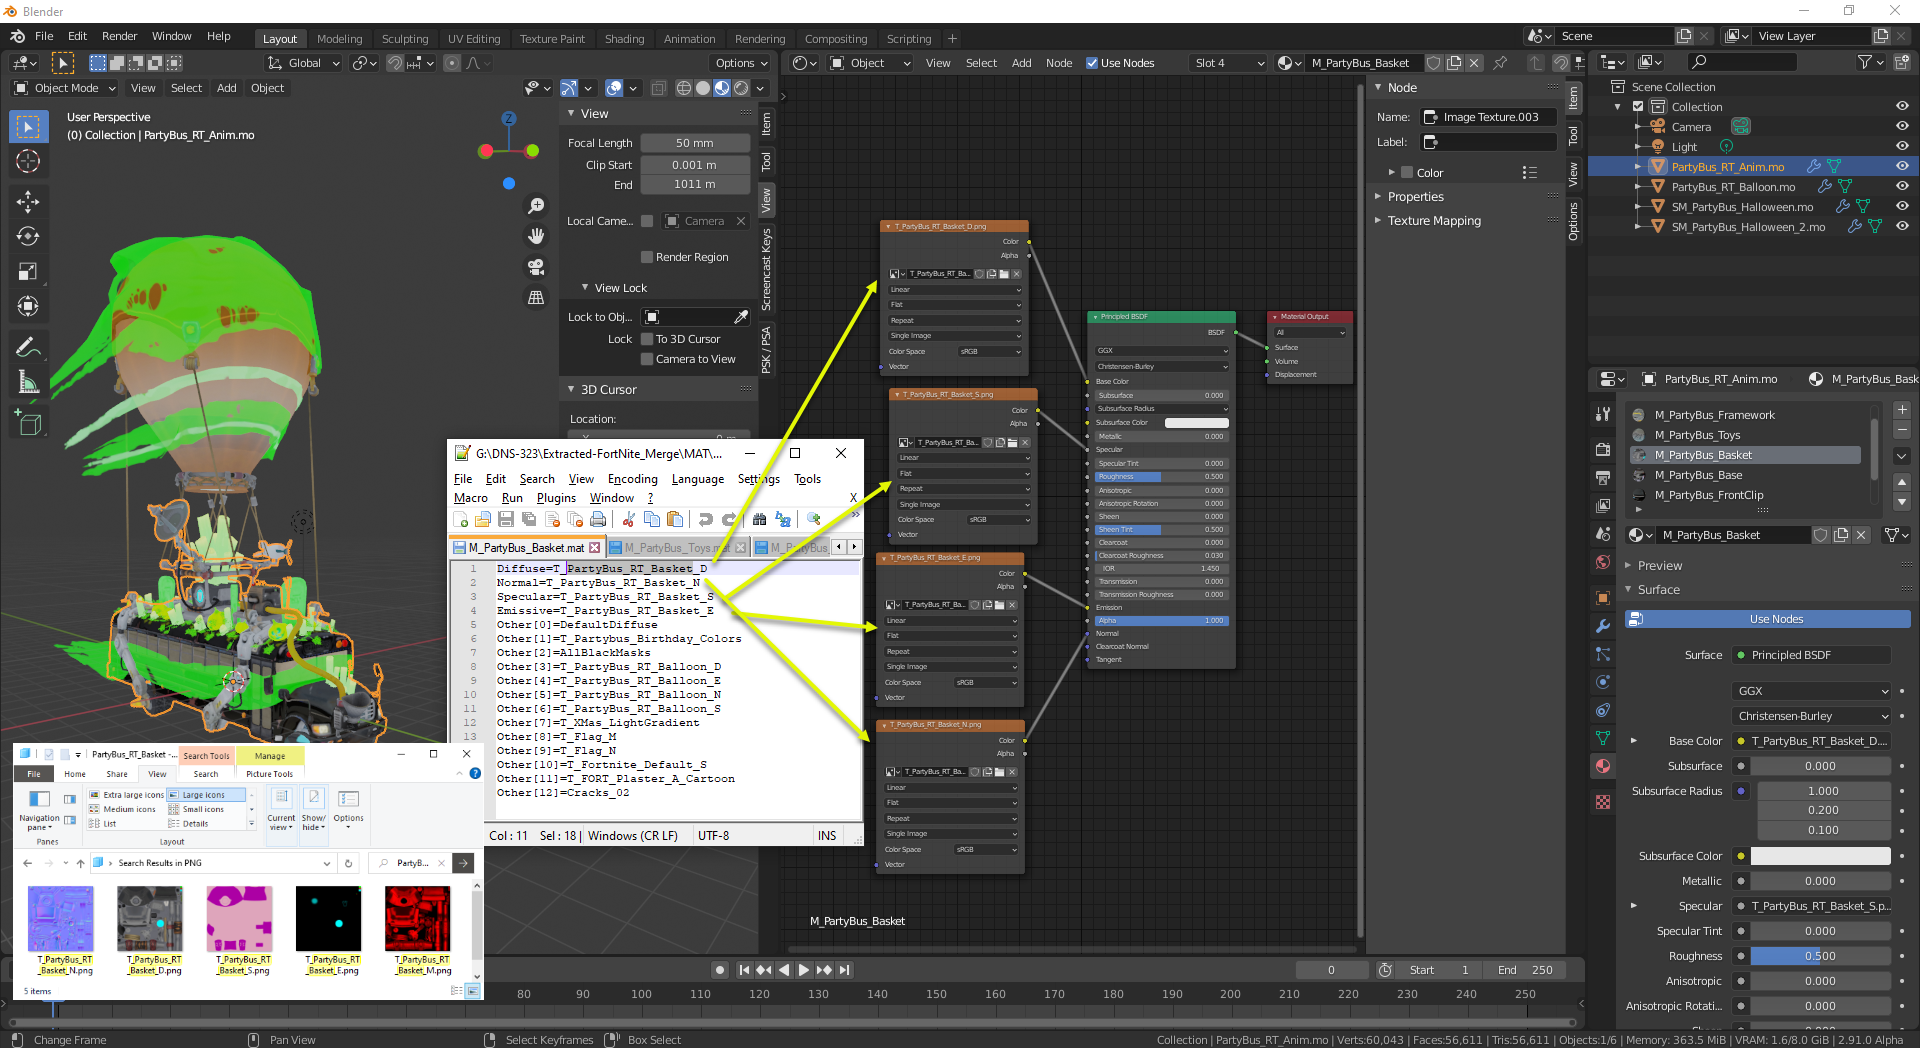Click the Save icon in Notepad++ toolbar
Screen dimensions: 1920x1048
tap(506, 519)
